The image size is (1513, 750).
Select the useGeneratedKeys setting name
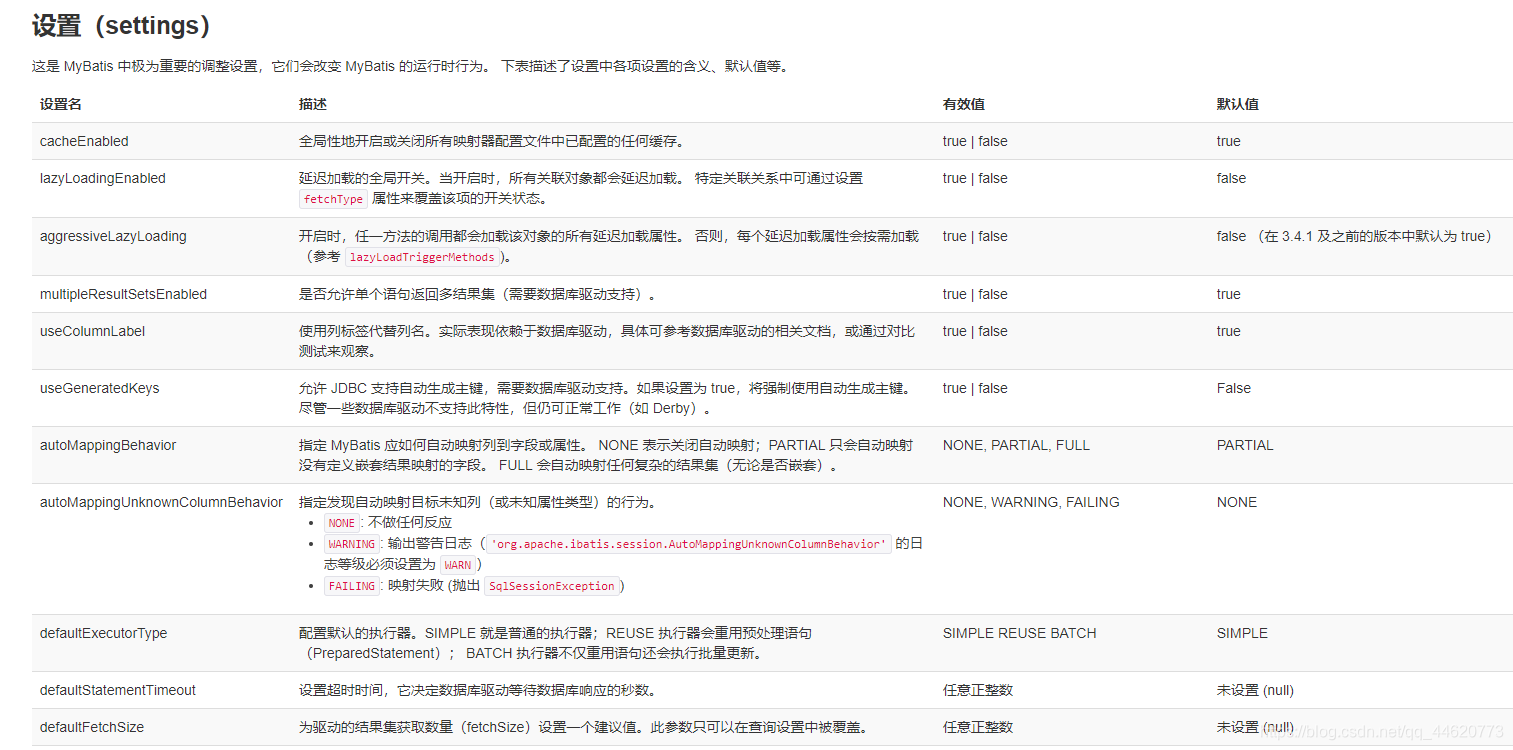click(100, 388)
